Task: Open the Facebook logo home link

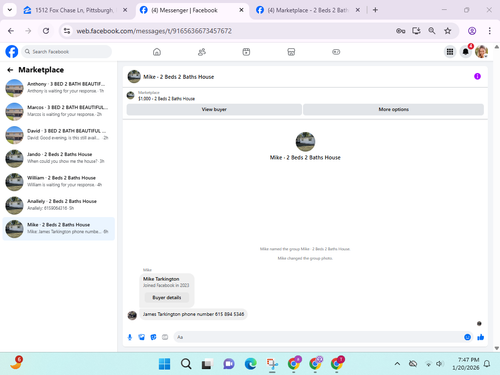Action: (12, 52)
